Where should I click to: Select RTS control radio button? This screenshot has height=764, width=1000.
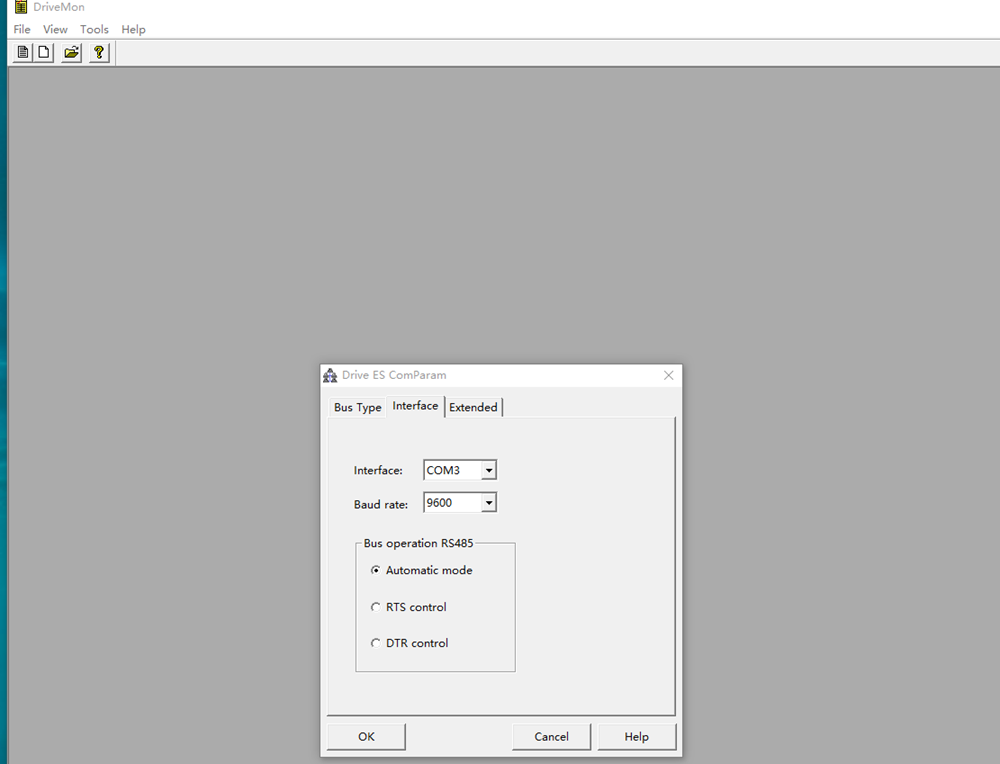coord(376,607)
